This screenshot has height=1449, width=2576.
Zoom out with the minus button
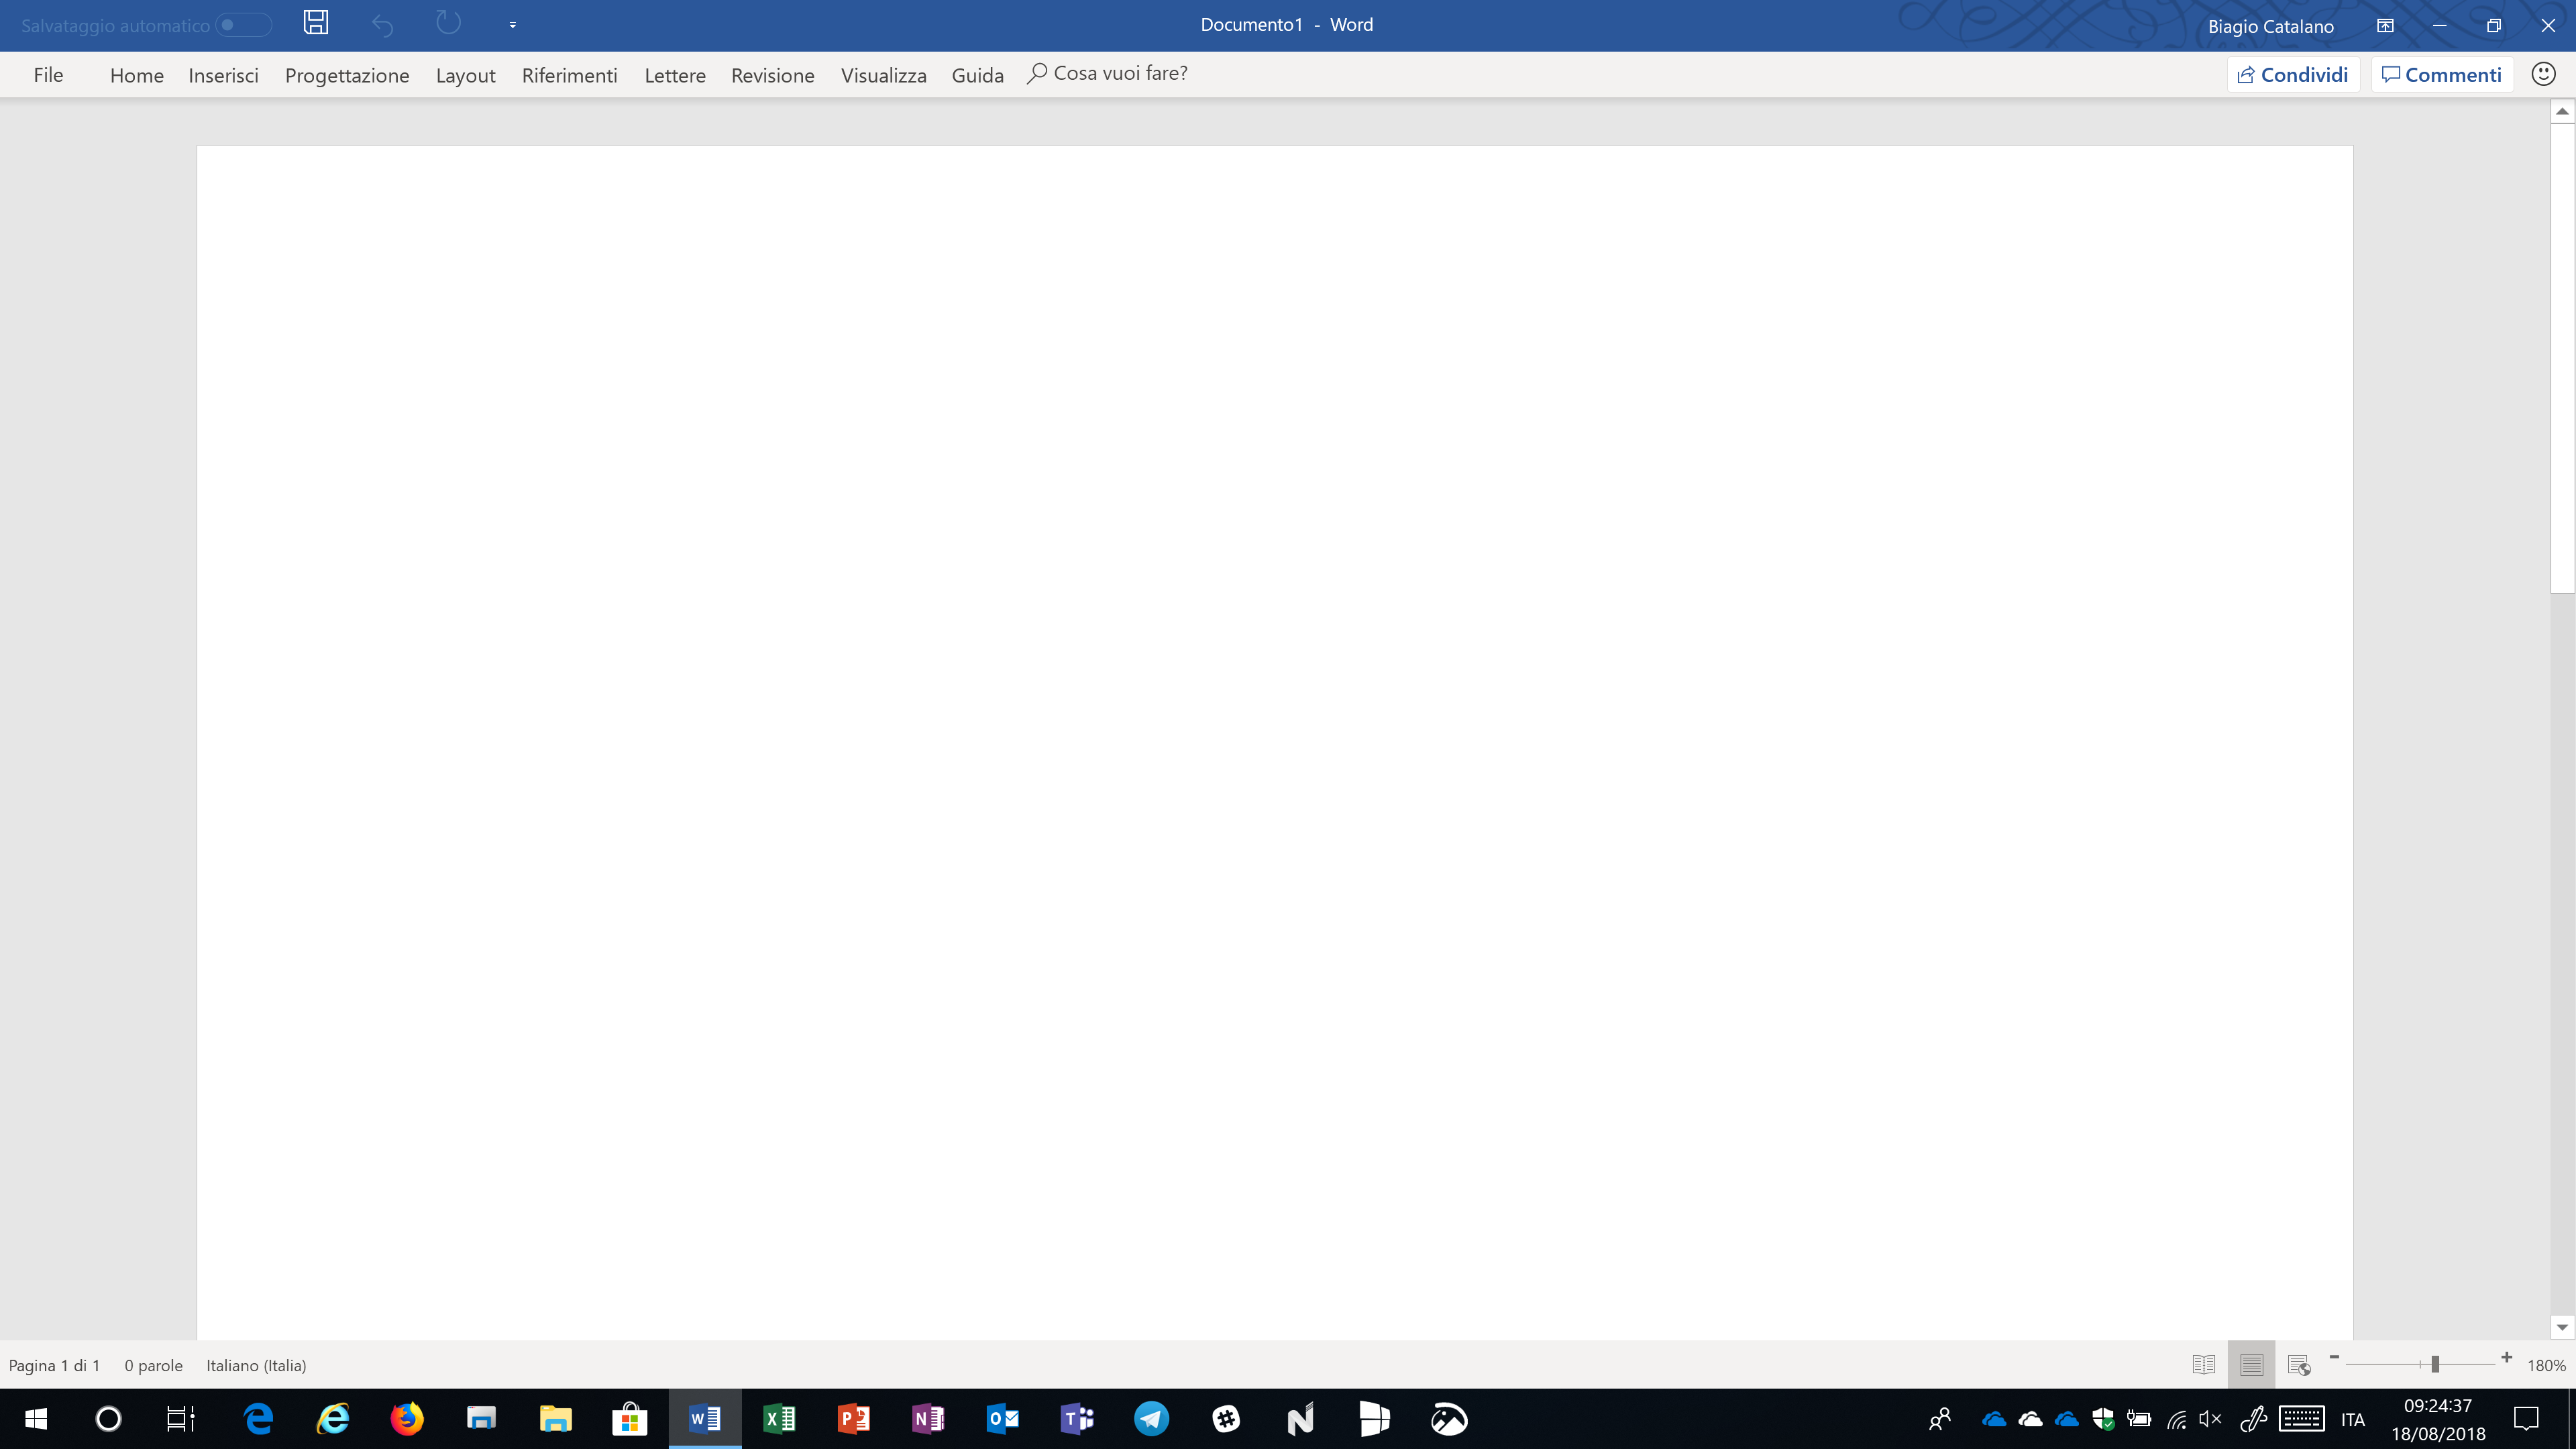(x=2334, y=1358)
